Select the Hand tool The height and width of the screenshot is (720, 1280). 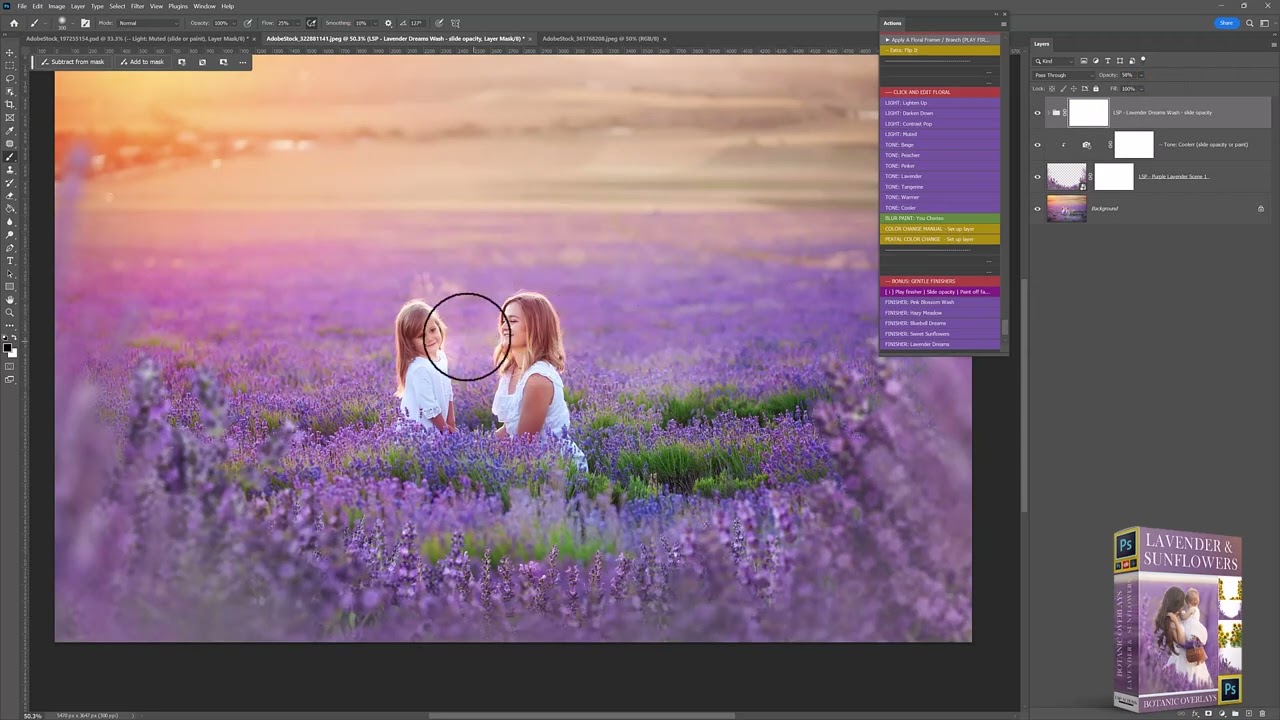click(10, 300)
